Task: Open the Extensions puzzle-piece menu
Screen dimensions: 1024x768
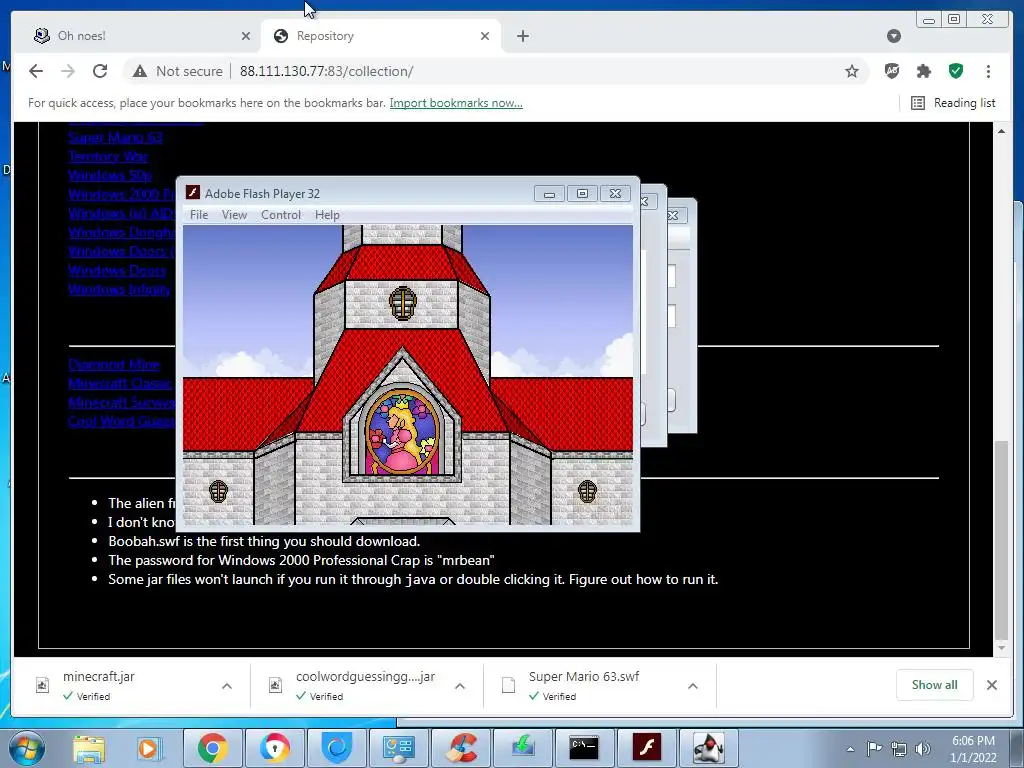Action: click(x=923, y=71)
